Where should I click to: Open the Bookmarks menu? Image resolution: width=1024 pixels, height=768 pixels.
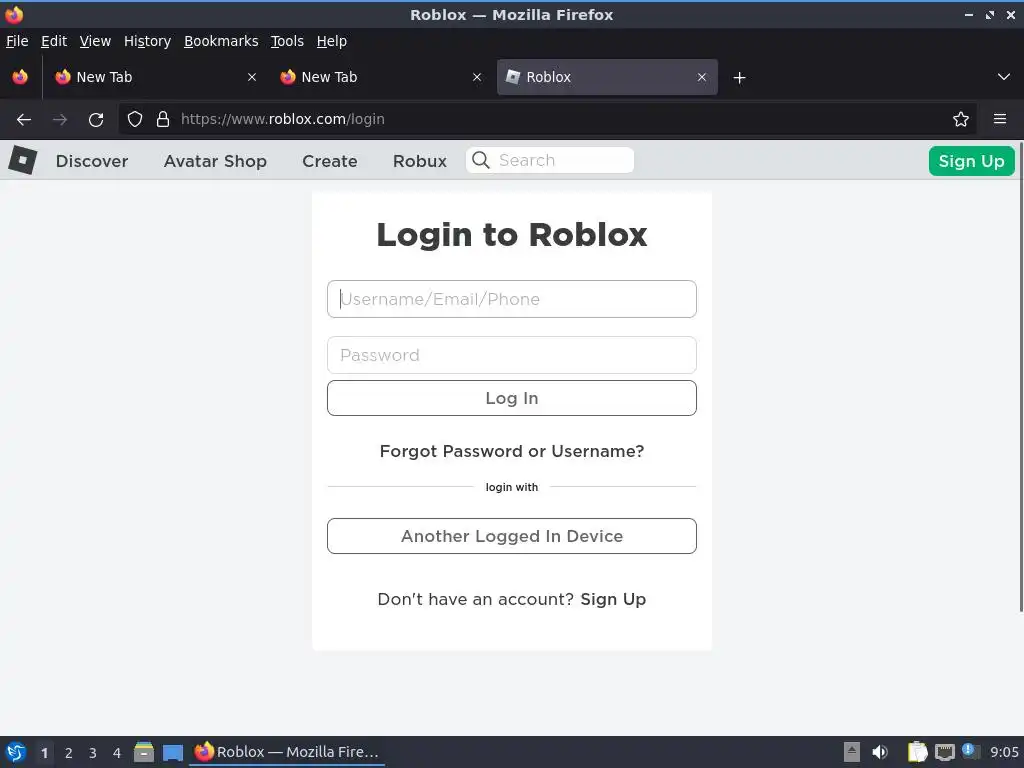221,41
